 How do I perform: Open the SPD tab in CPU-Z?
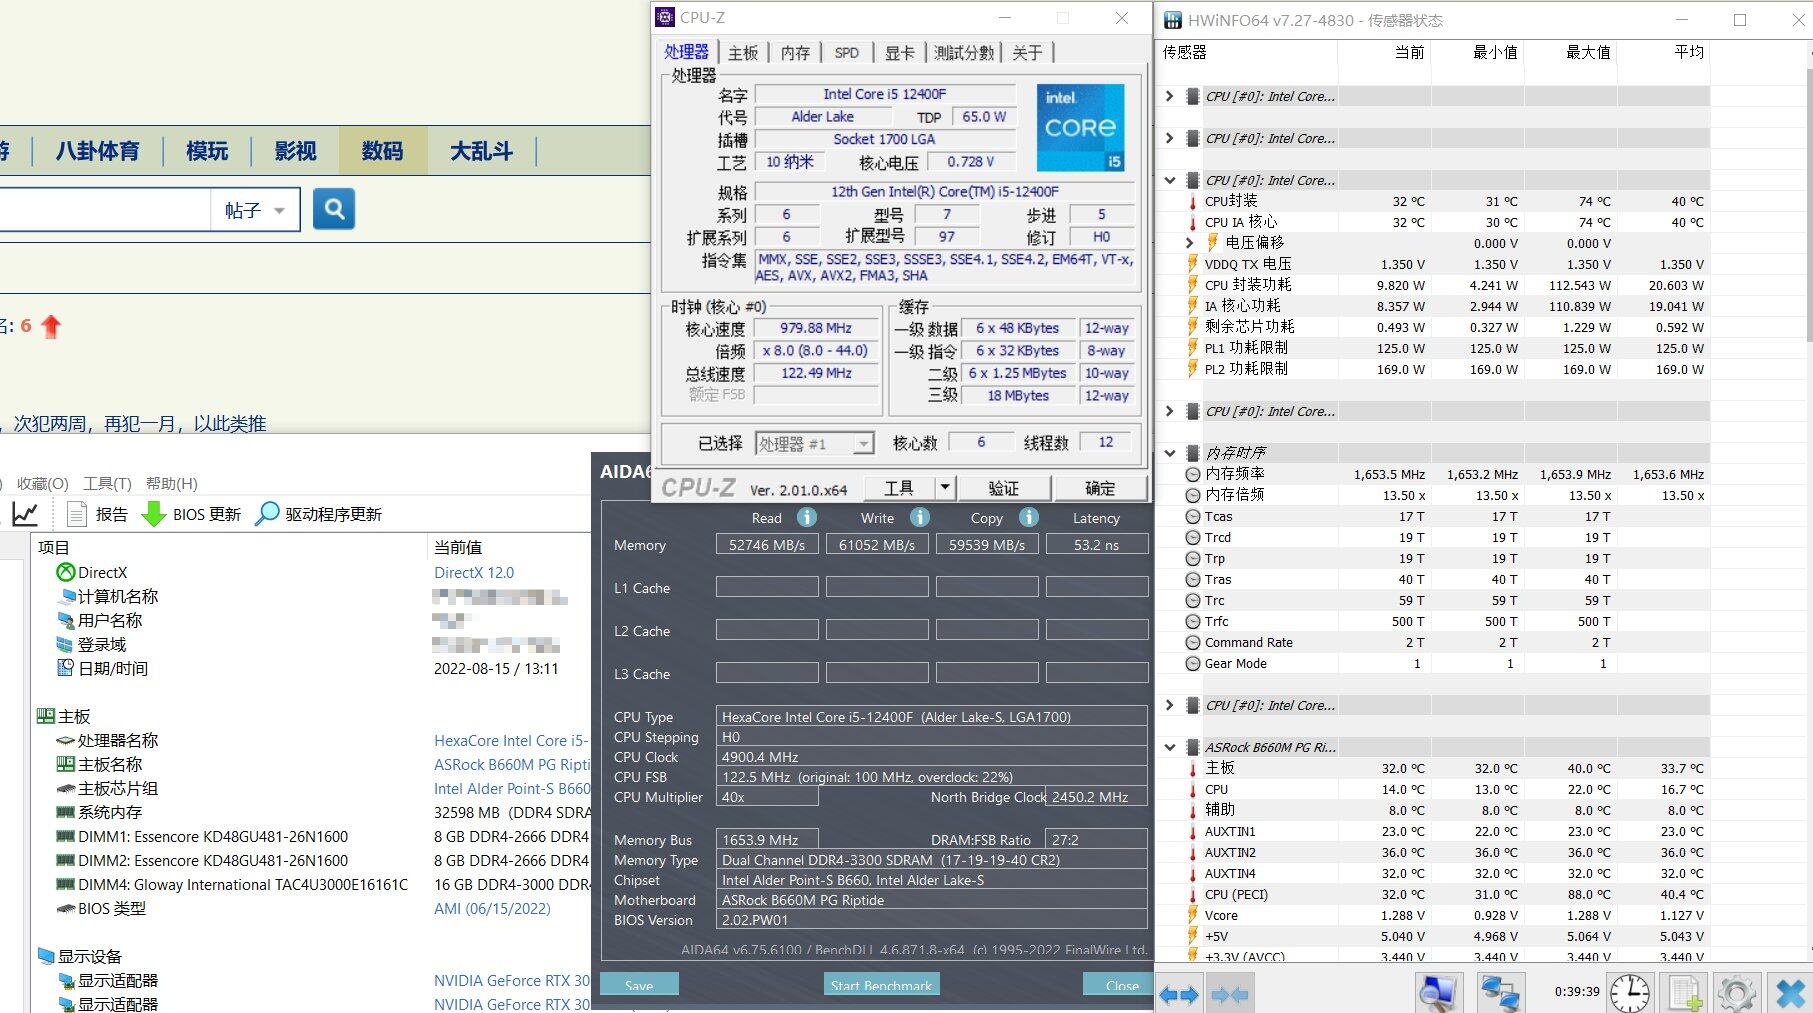point(847,53)
